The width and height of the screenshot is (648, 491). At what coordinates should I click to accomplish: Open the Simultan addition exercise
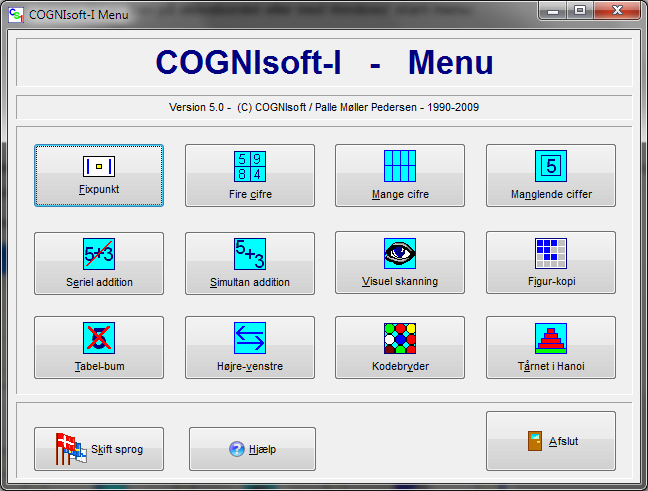click(x=250, y=263)
